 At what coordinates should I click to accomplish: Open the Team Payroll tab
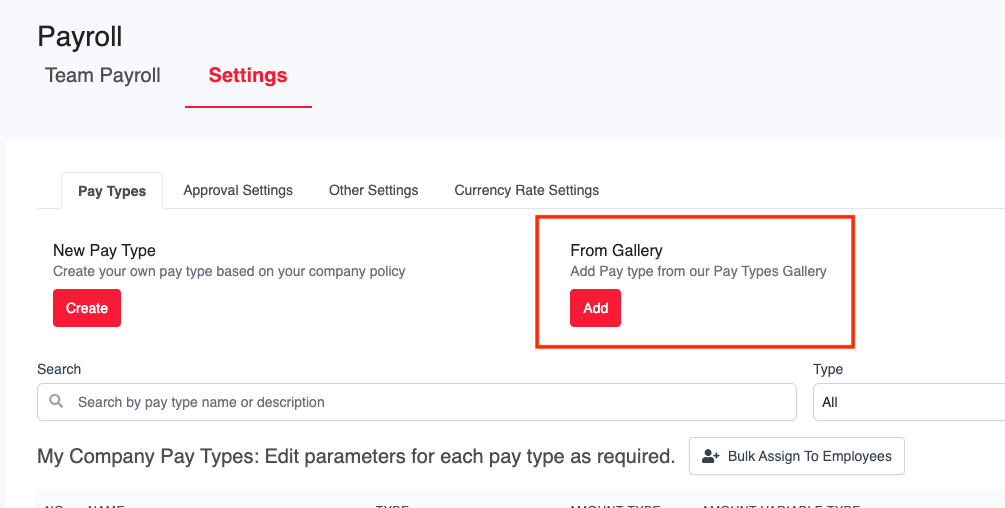pyautogui.click(x=103, y=76)
